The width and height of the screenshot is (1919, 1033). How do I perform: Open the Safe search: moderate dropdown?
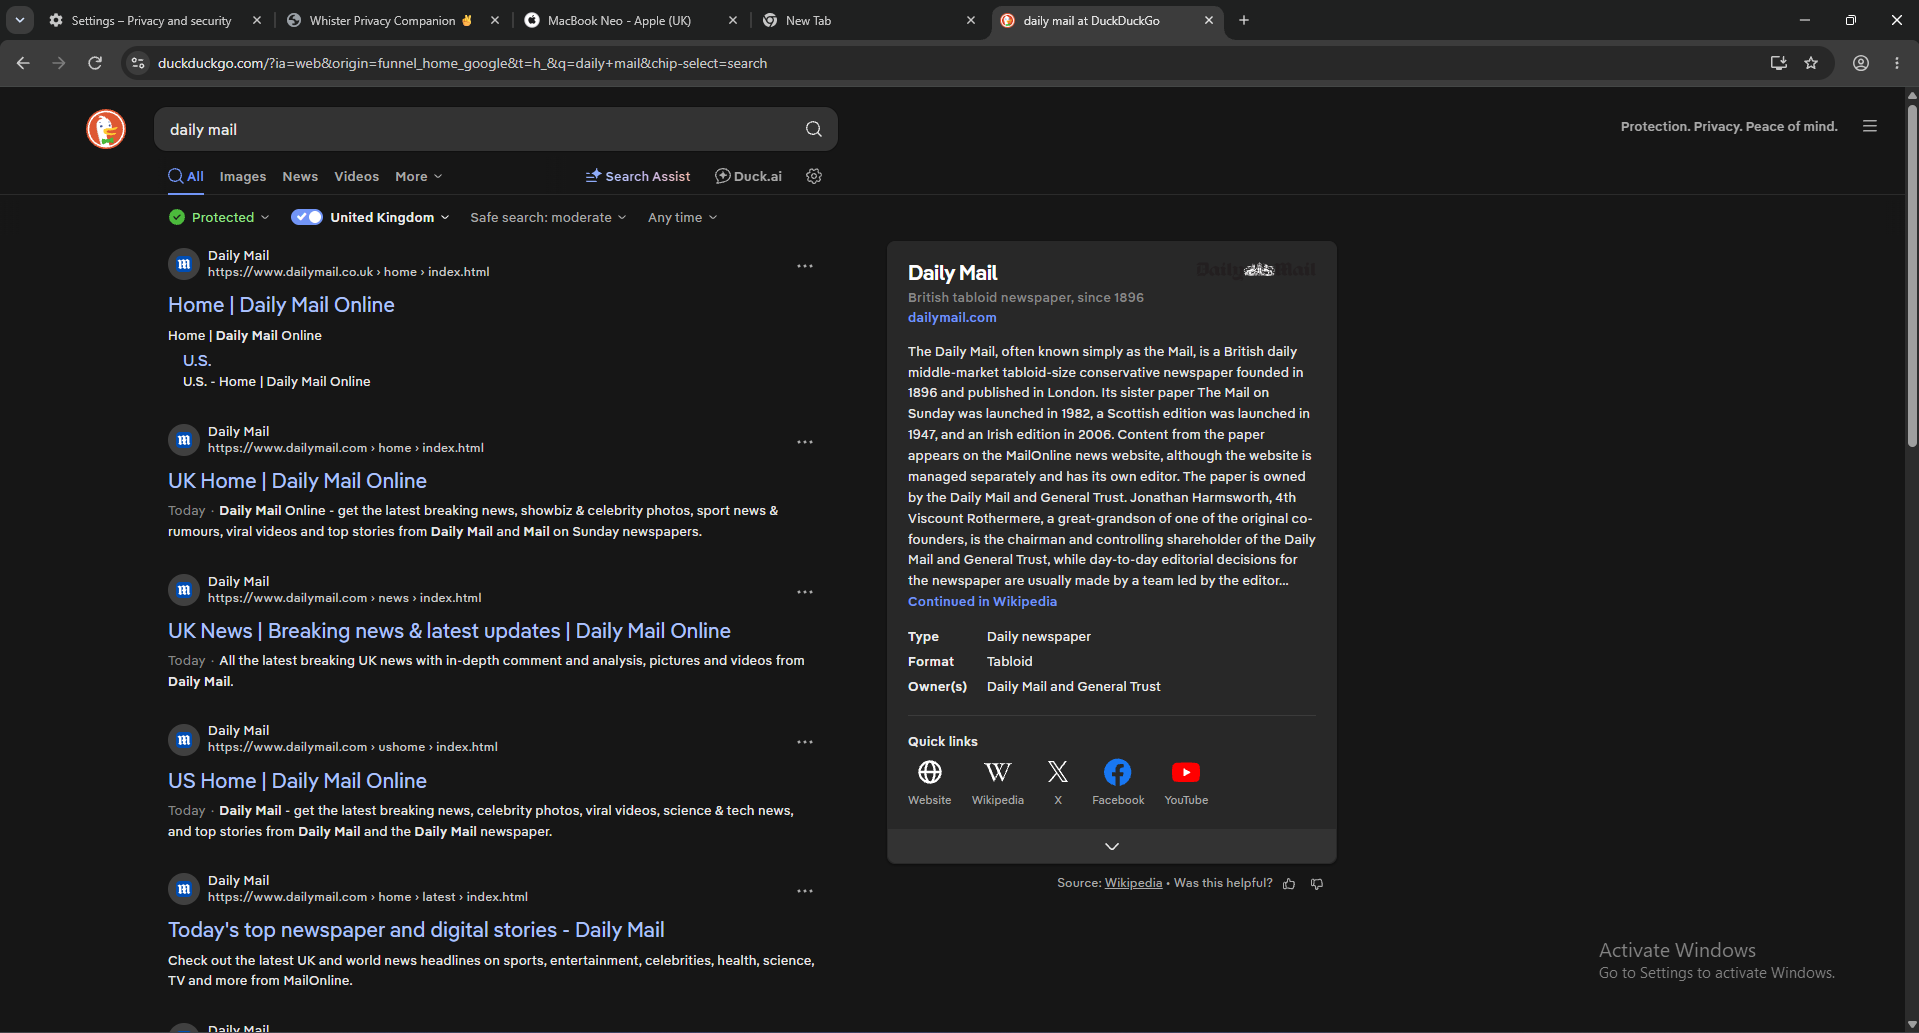tap(548, 217)
